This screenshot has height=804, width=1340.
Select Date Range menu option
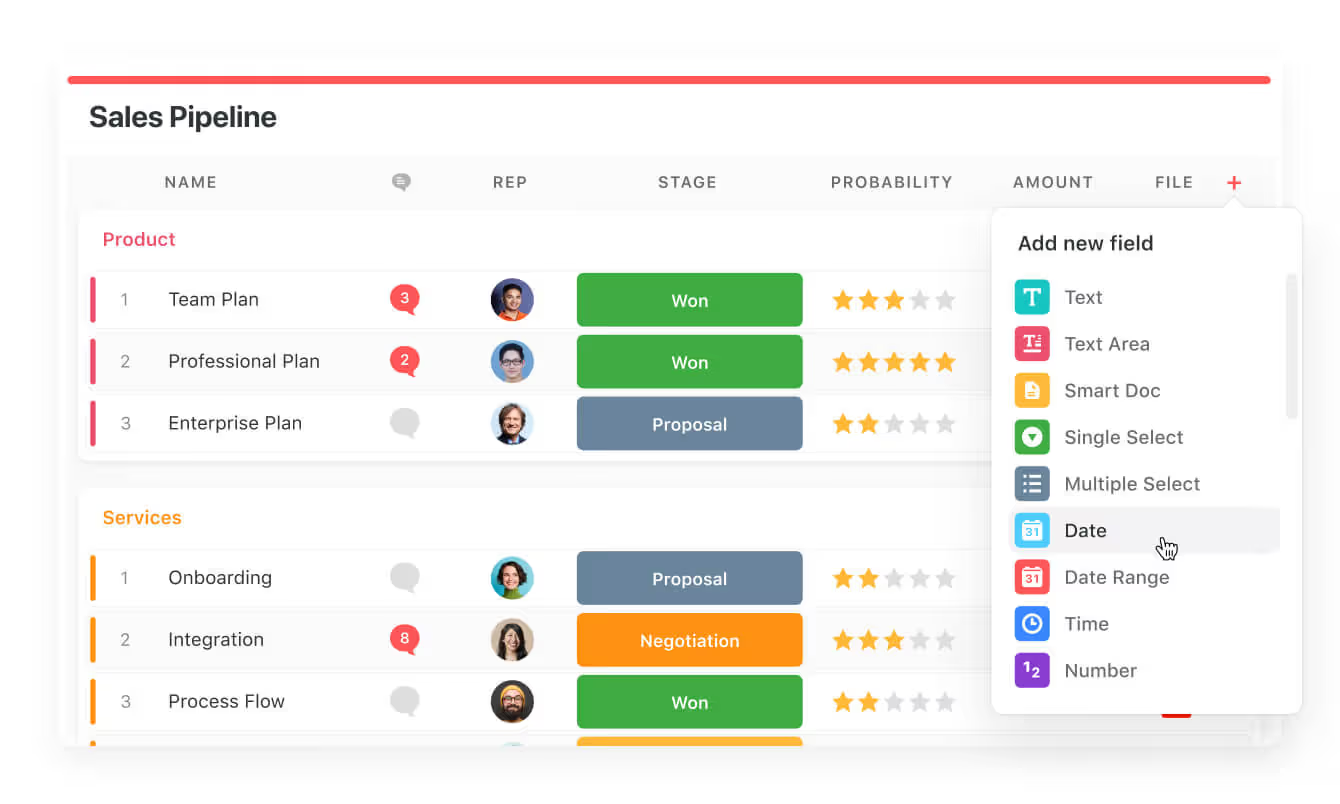coord(1116,577)
